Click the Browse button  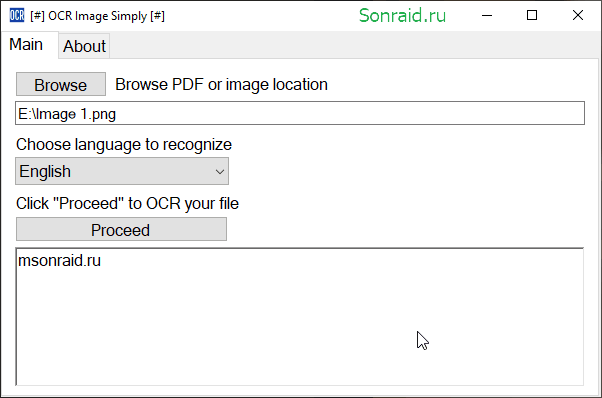click(x=61, y=84)
